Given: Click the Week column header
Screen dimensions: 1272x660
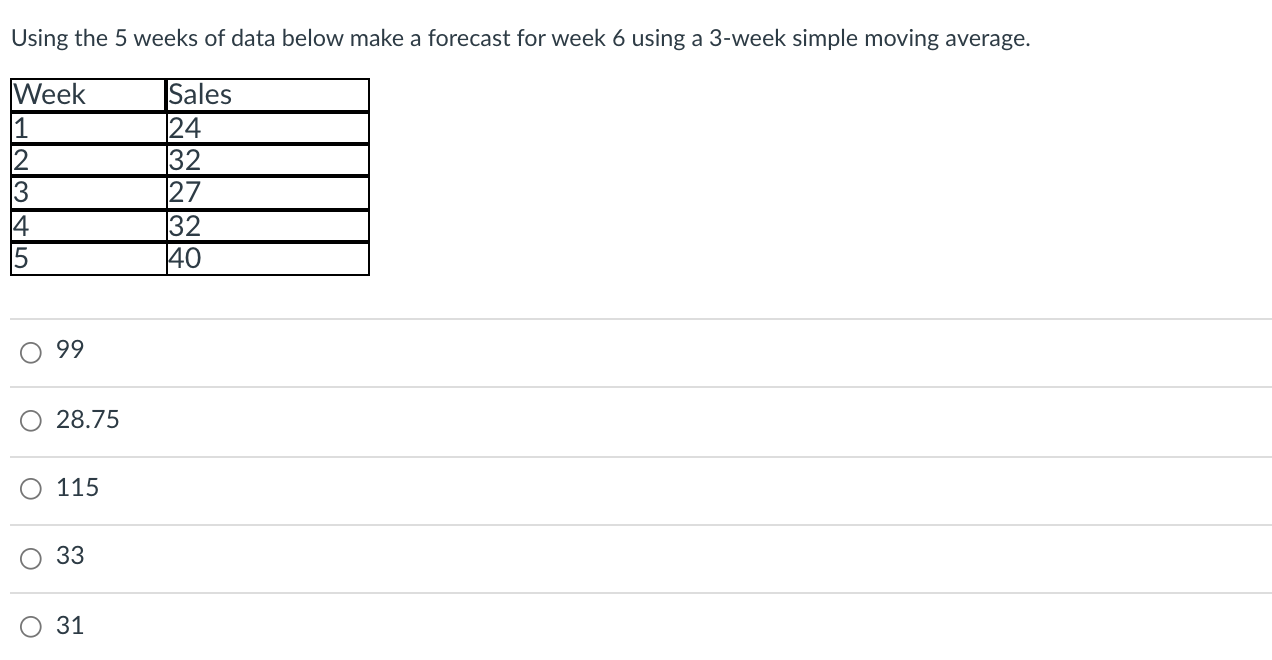Looking at the screenshot, I should click(x=49, y=94).
